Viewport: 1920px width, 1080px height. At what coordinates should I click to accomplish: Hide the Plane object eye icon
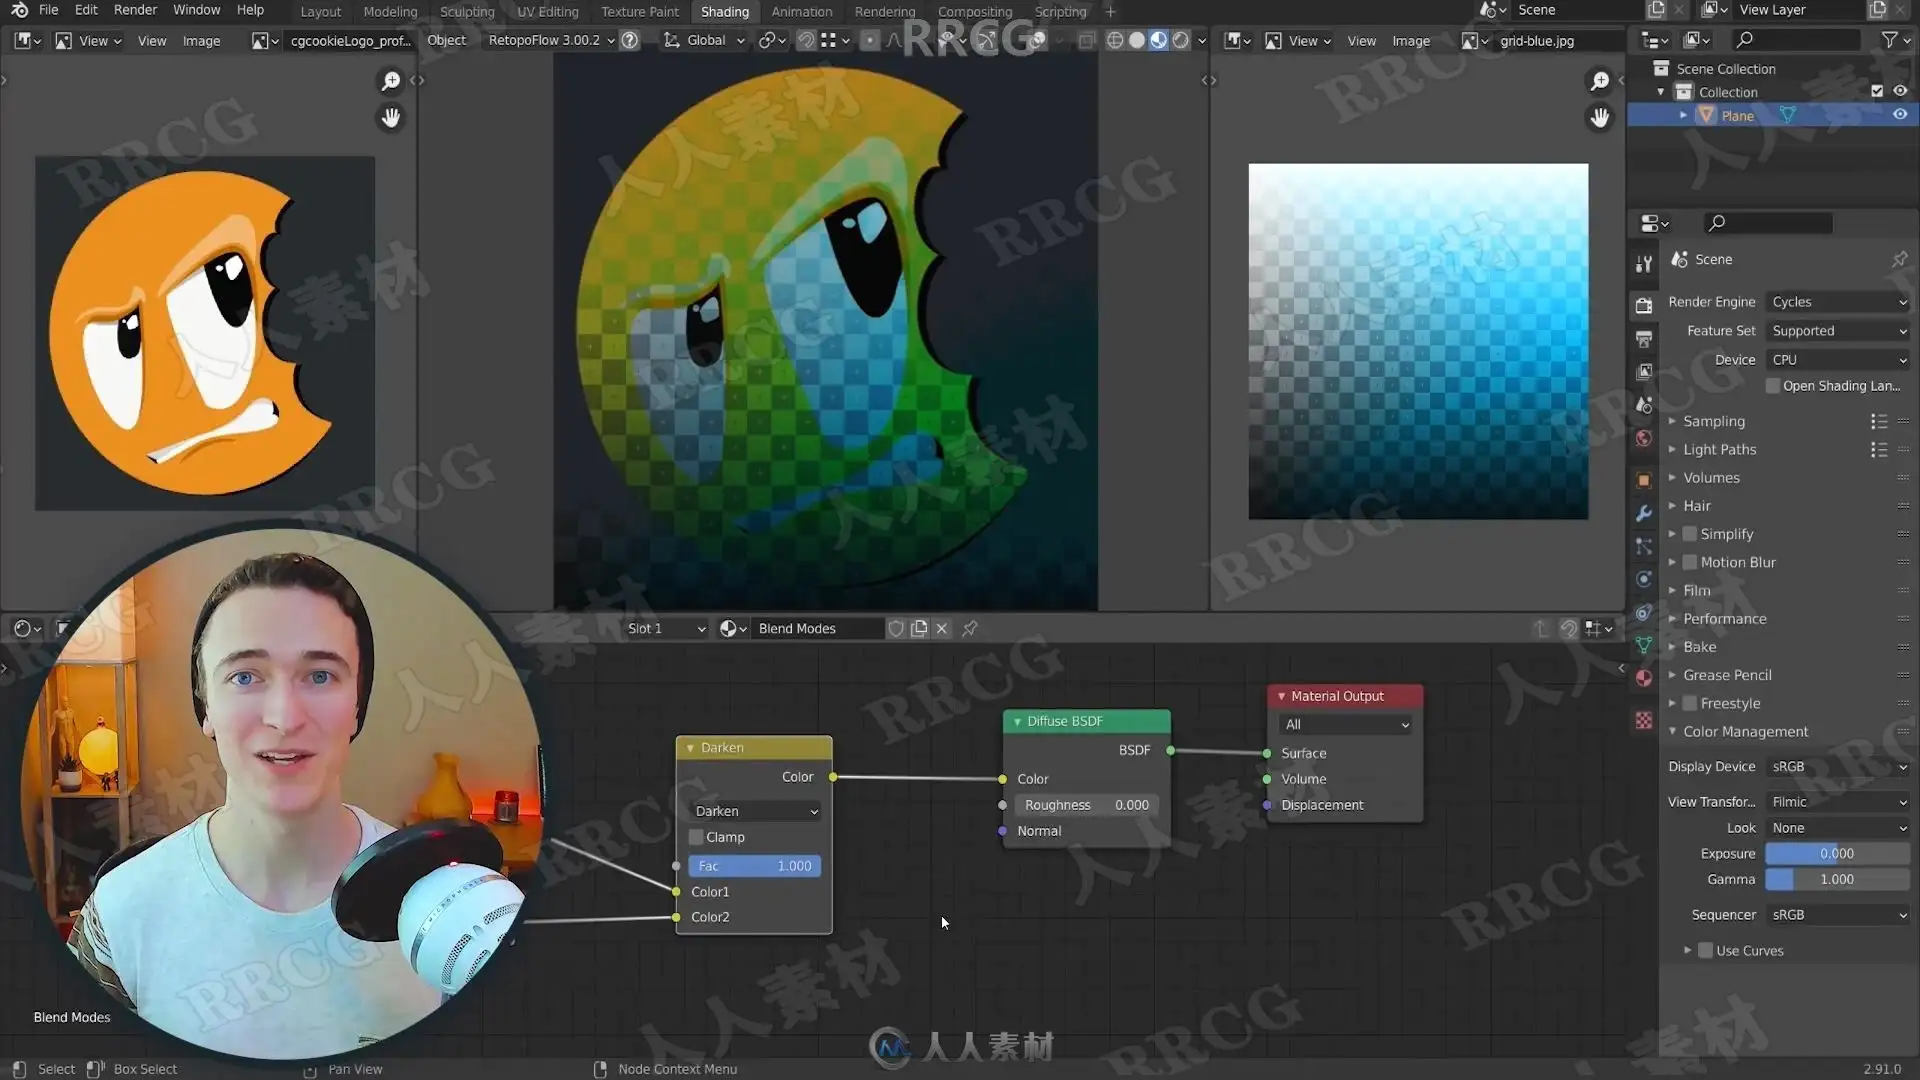click(x=1900, y=115)
